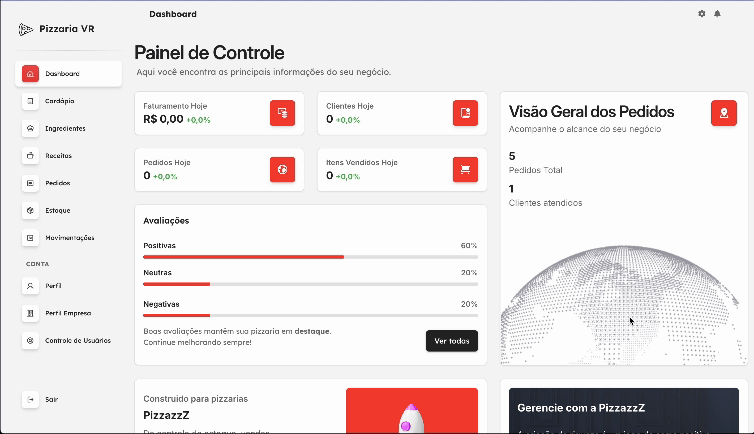Click the dotted globe visualization
The width and height of the screenshot is (754, 434).
(623, 305)
